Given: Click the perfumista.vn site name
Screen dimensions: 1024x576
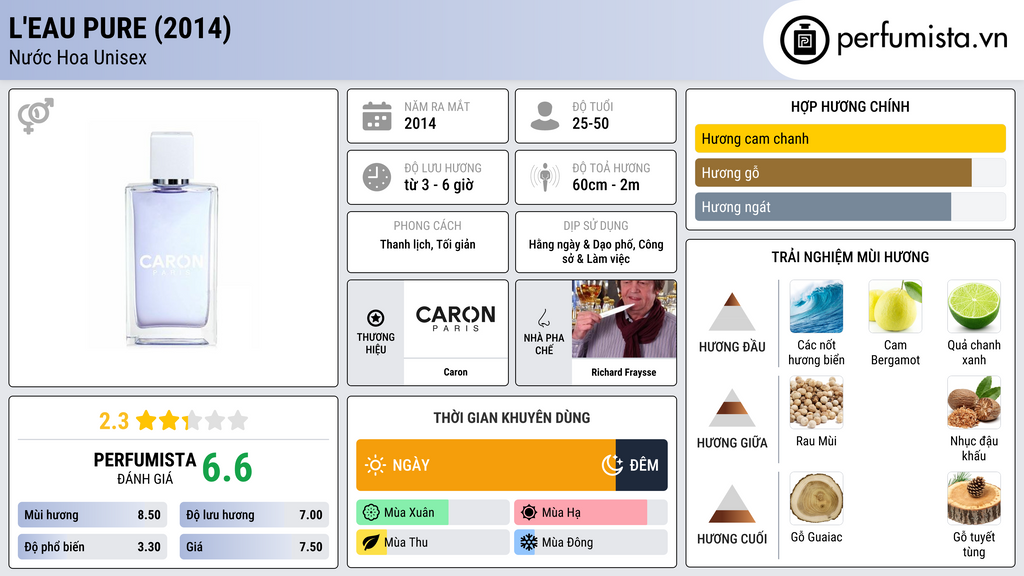Looking at the screenshot, I should tap(922, 38).
